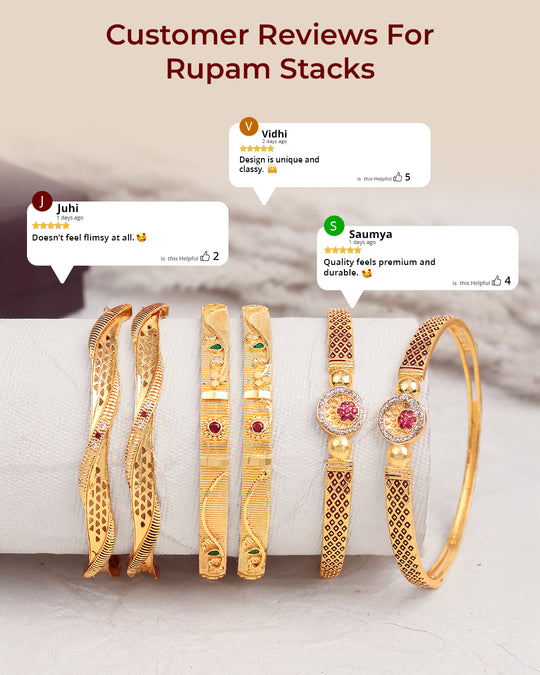Viewport: 540px width, 675px height.
Task: Click the five-star rating on Saumya's review
Action: pos(342,250)
